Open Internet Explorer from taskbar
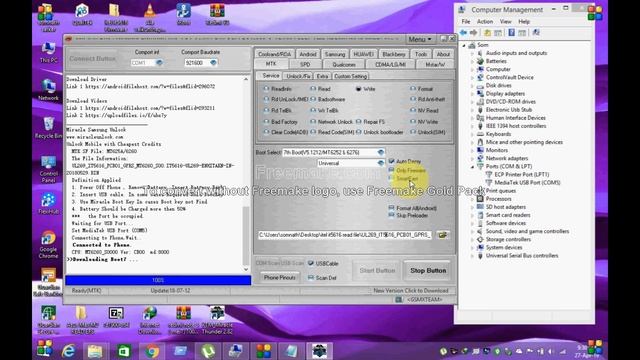Viewport: 640px width, 360px height. coord(69,351)
